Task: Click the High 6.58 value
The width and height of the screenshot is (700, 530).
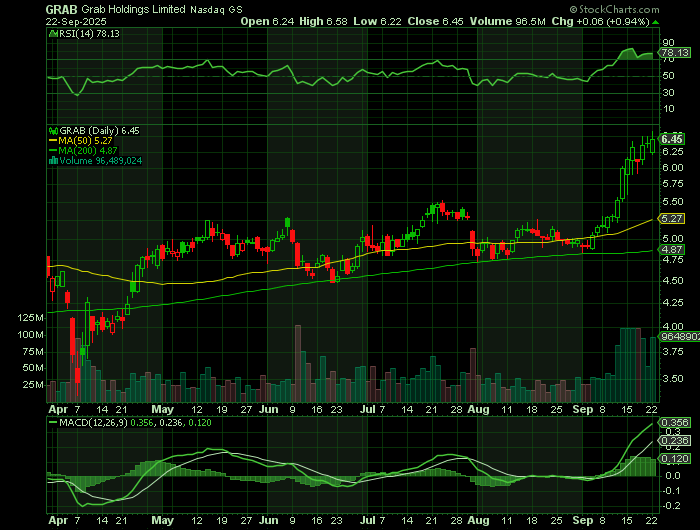Action: point(323,21)
